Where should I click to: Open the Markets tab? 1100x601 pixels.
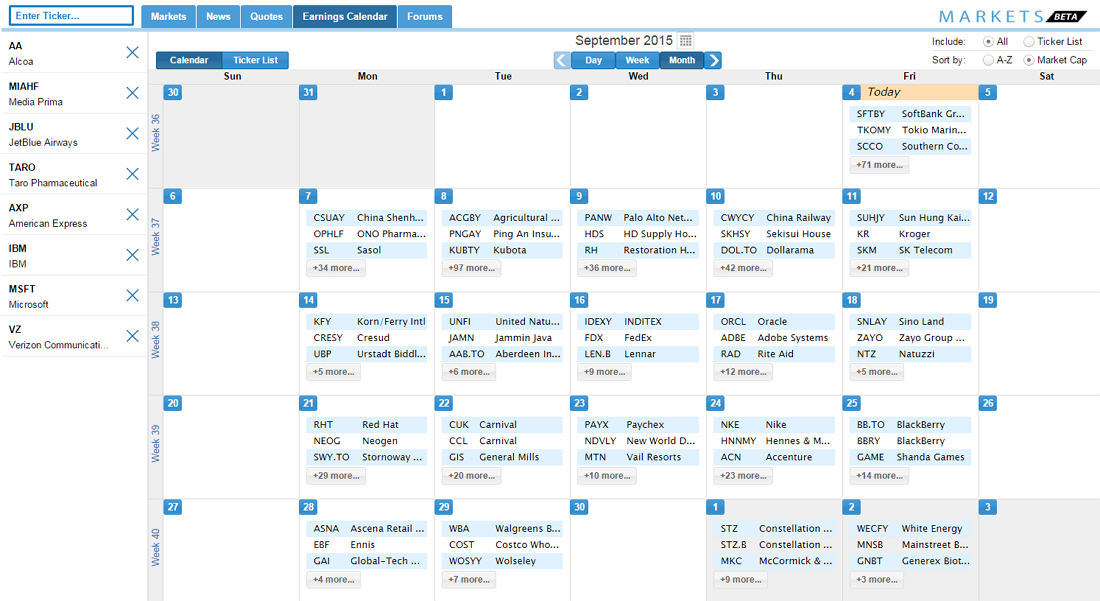coord(168,16)
